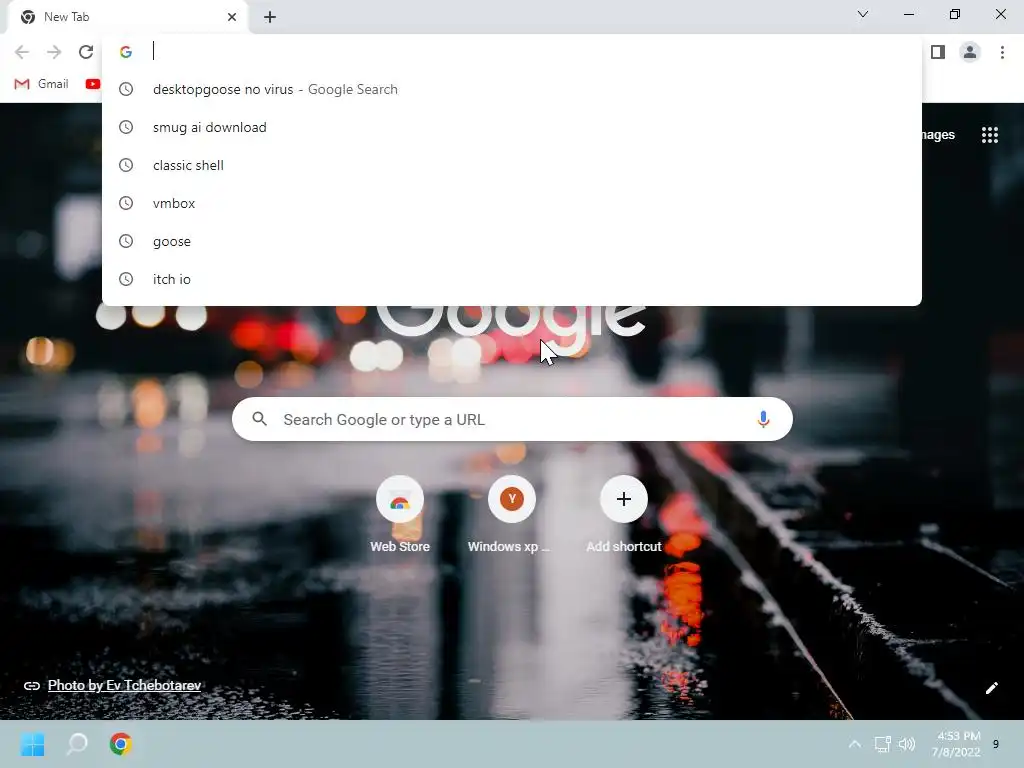The image size is (1024, 768).
Task: Click the voice search microphone
Action: point(763,419)
